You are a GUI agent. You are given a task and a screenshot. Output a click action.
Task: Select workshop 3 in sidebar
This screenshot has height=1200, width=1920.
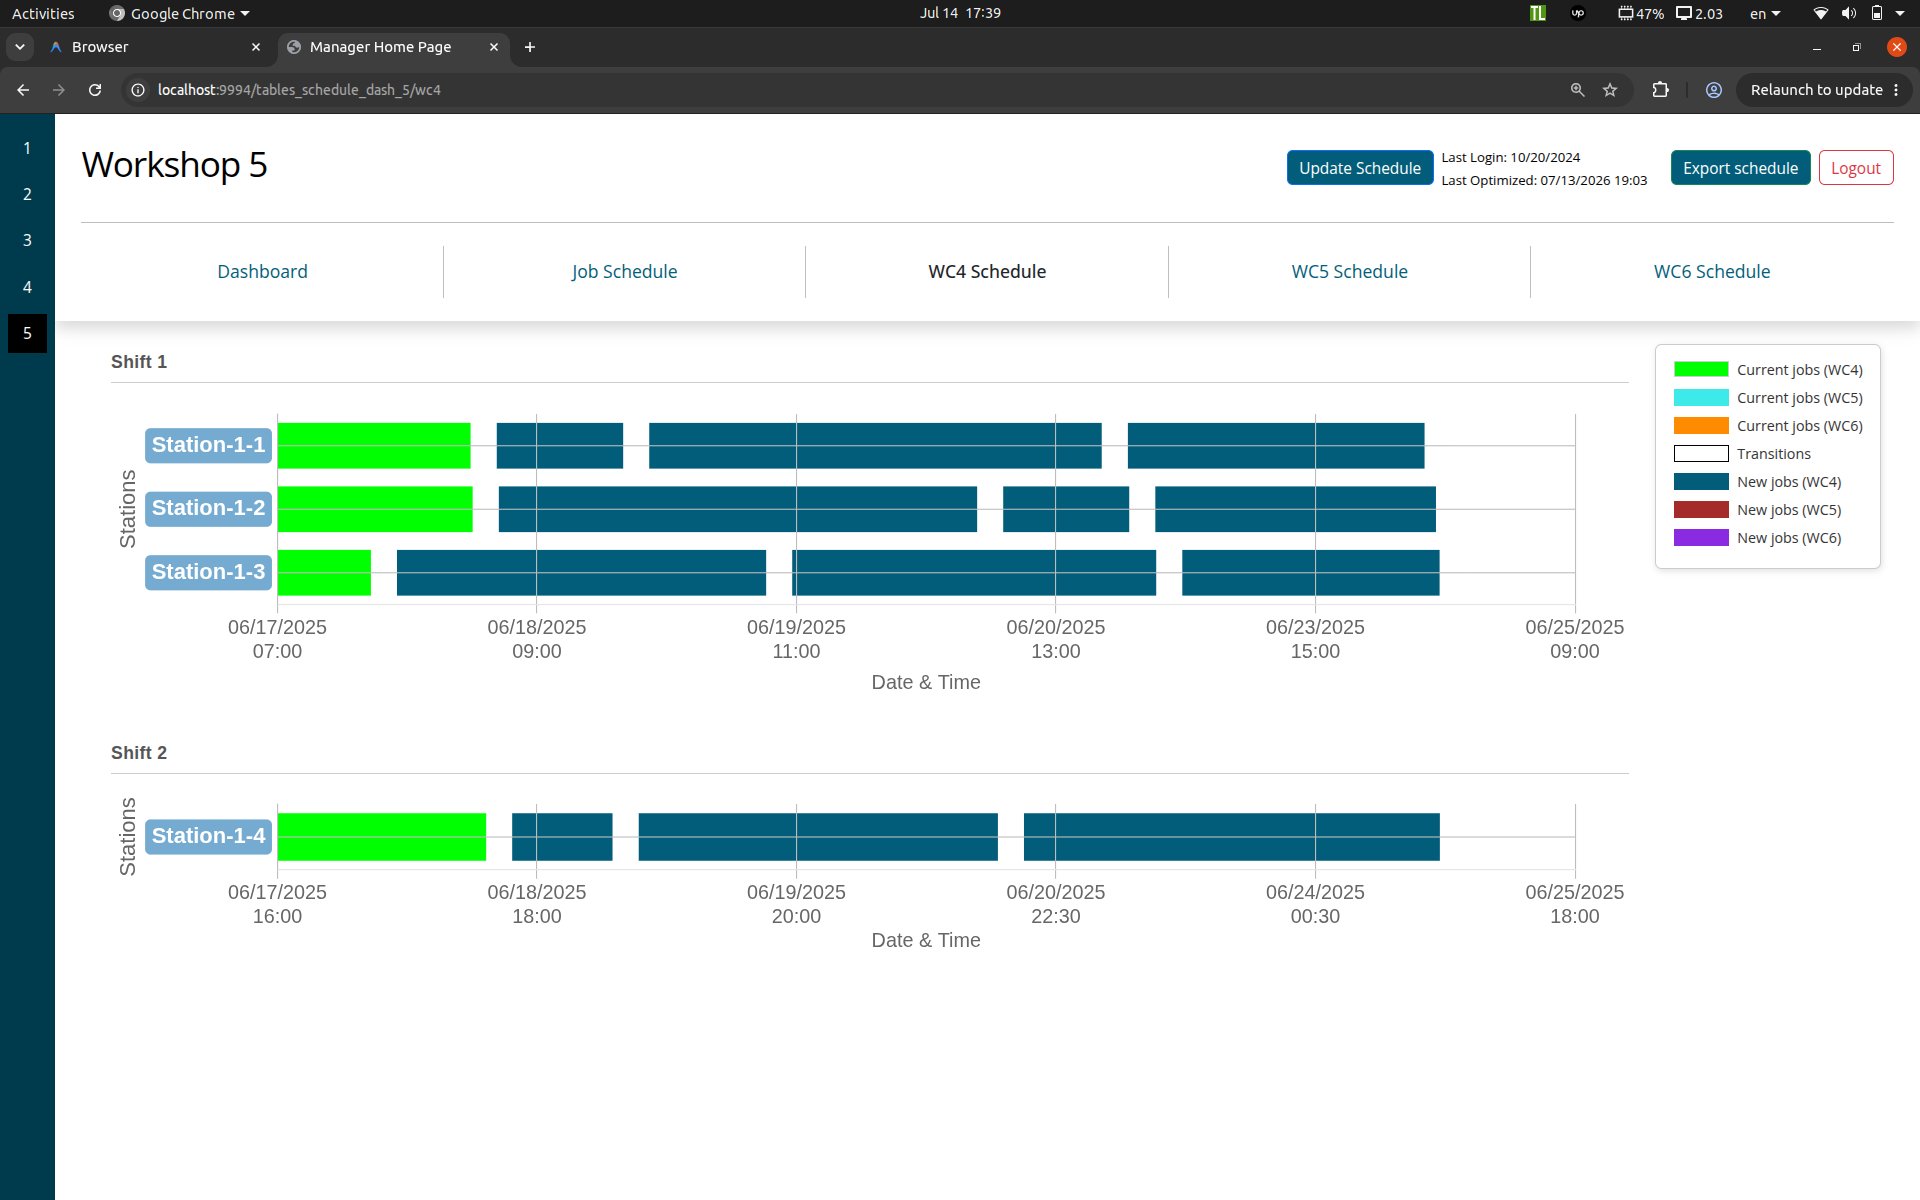tap(27, 240)
